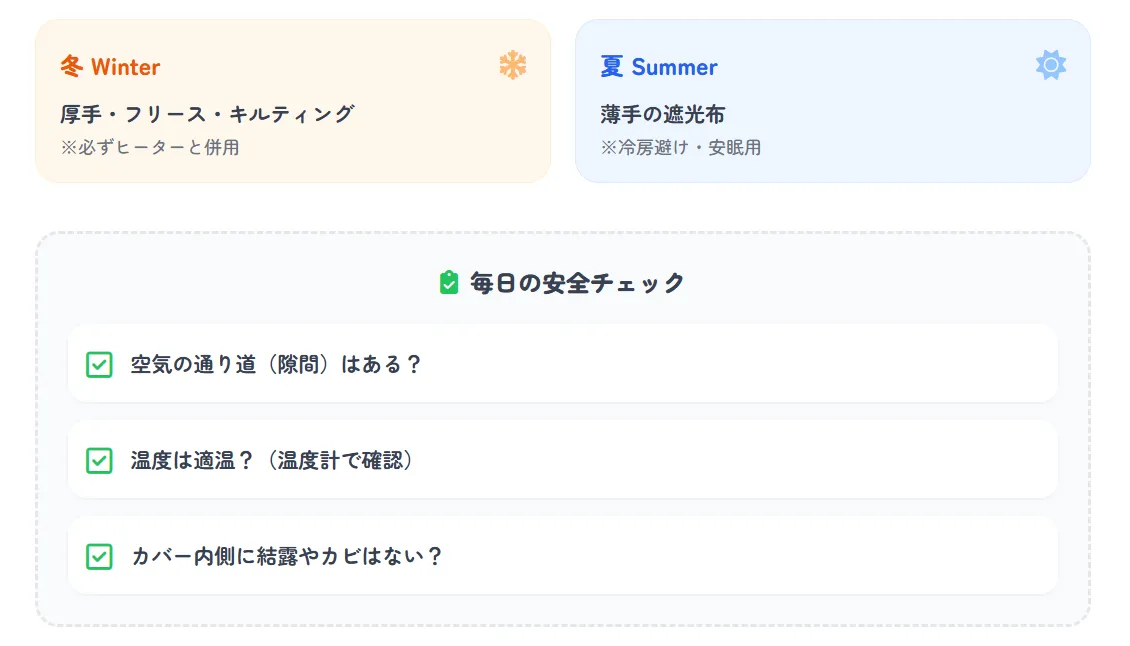
Task: Click the 温度は適温？（温度計で確認） label
Action: 272,460
